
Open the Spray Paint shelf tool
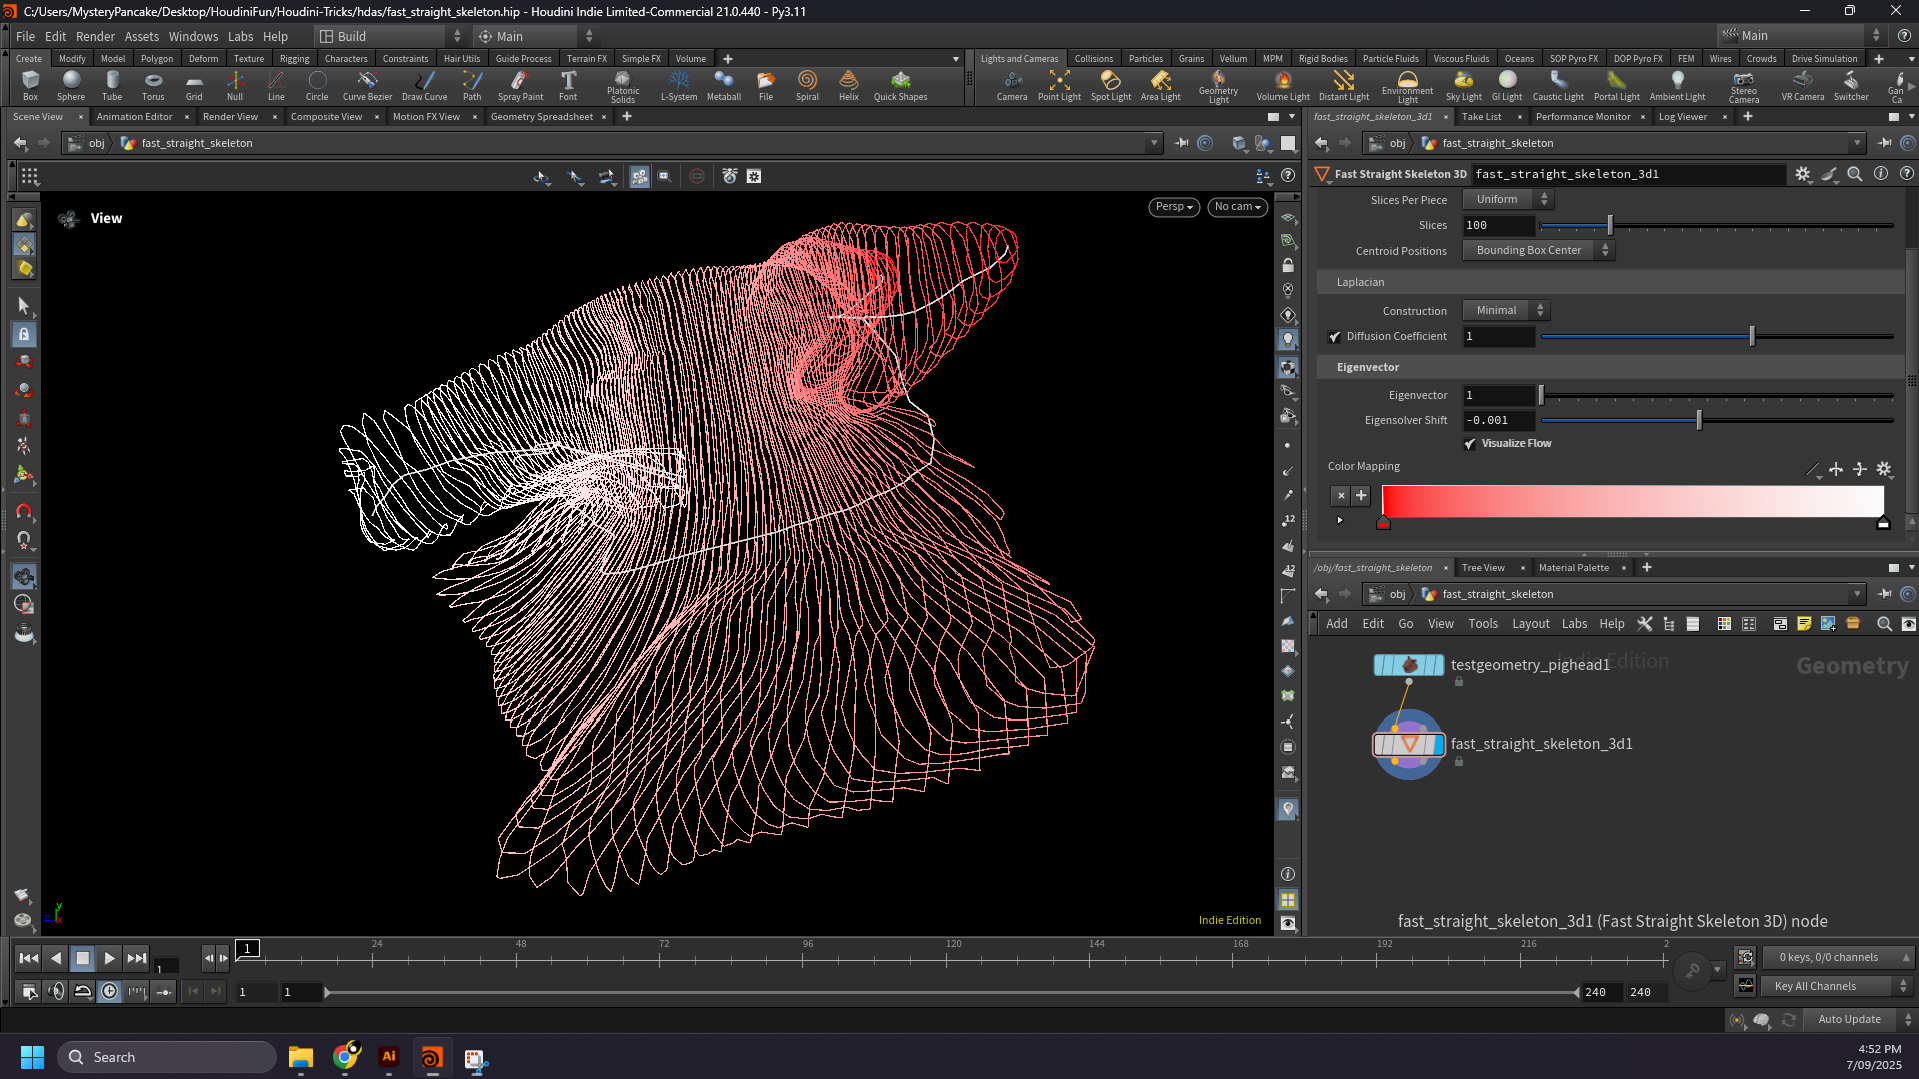click(x=519, y=85)
